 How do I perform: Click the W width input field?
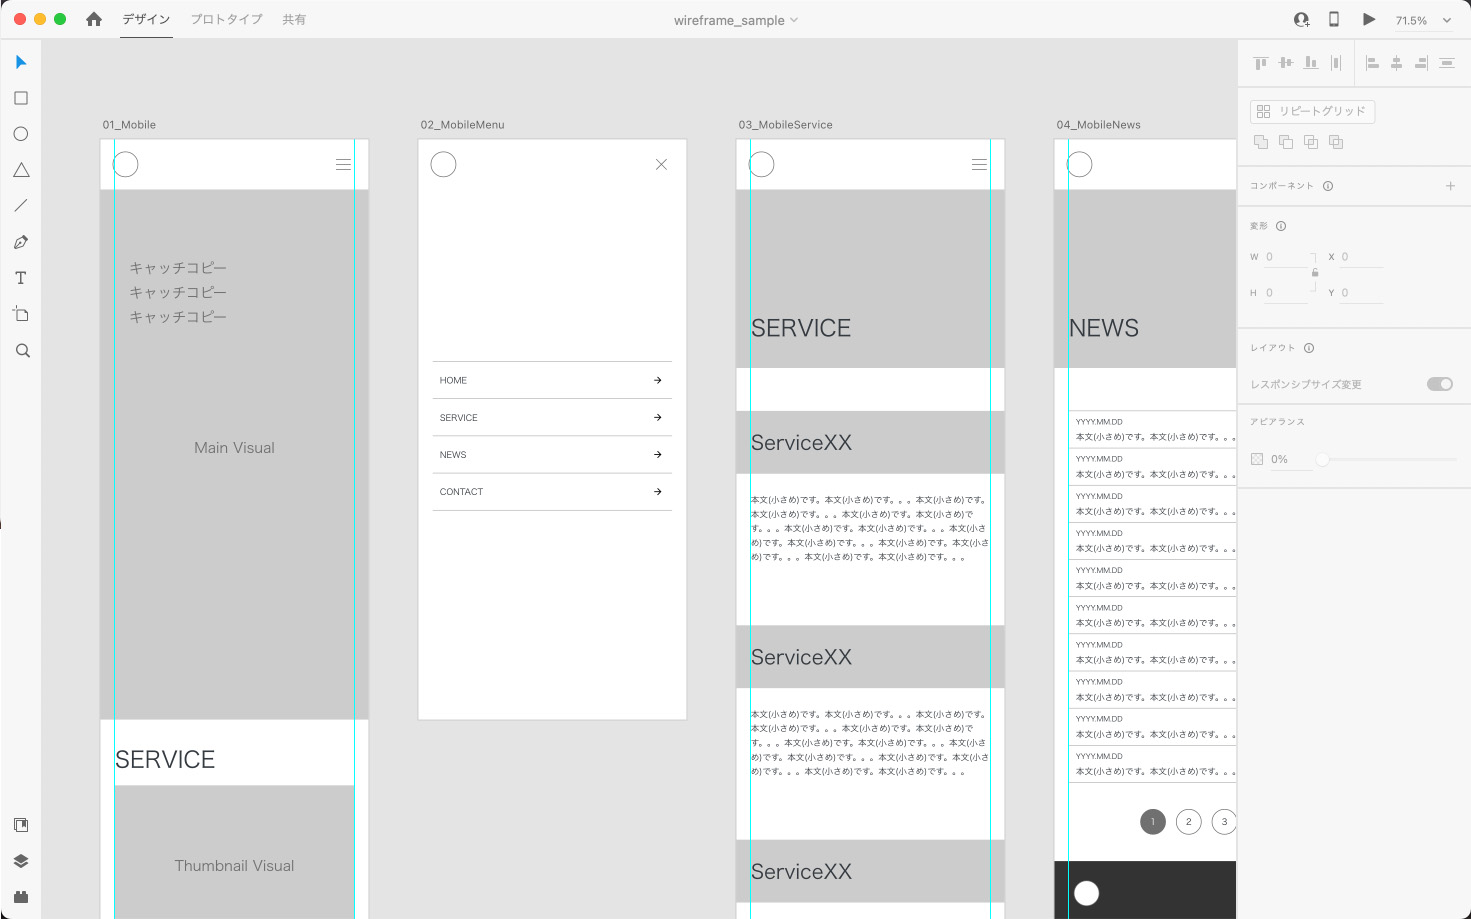[x=1286, y=257]
